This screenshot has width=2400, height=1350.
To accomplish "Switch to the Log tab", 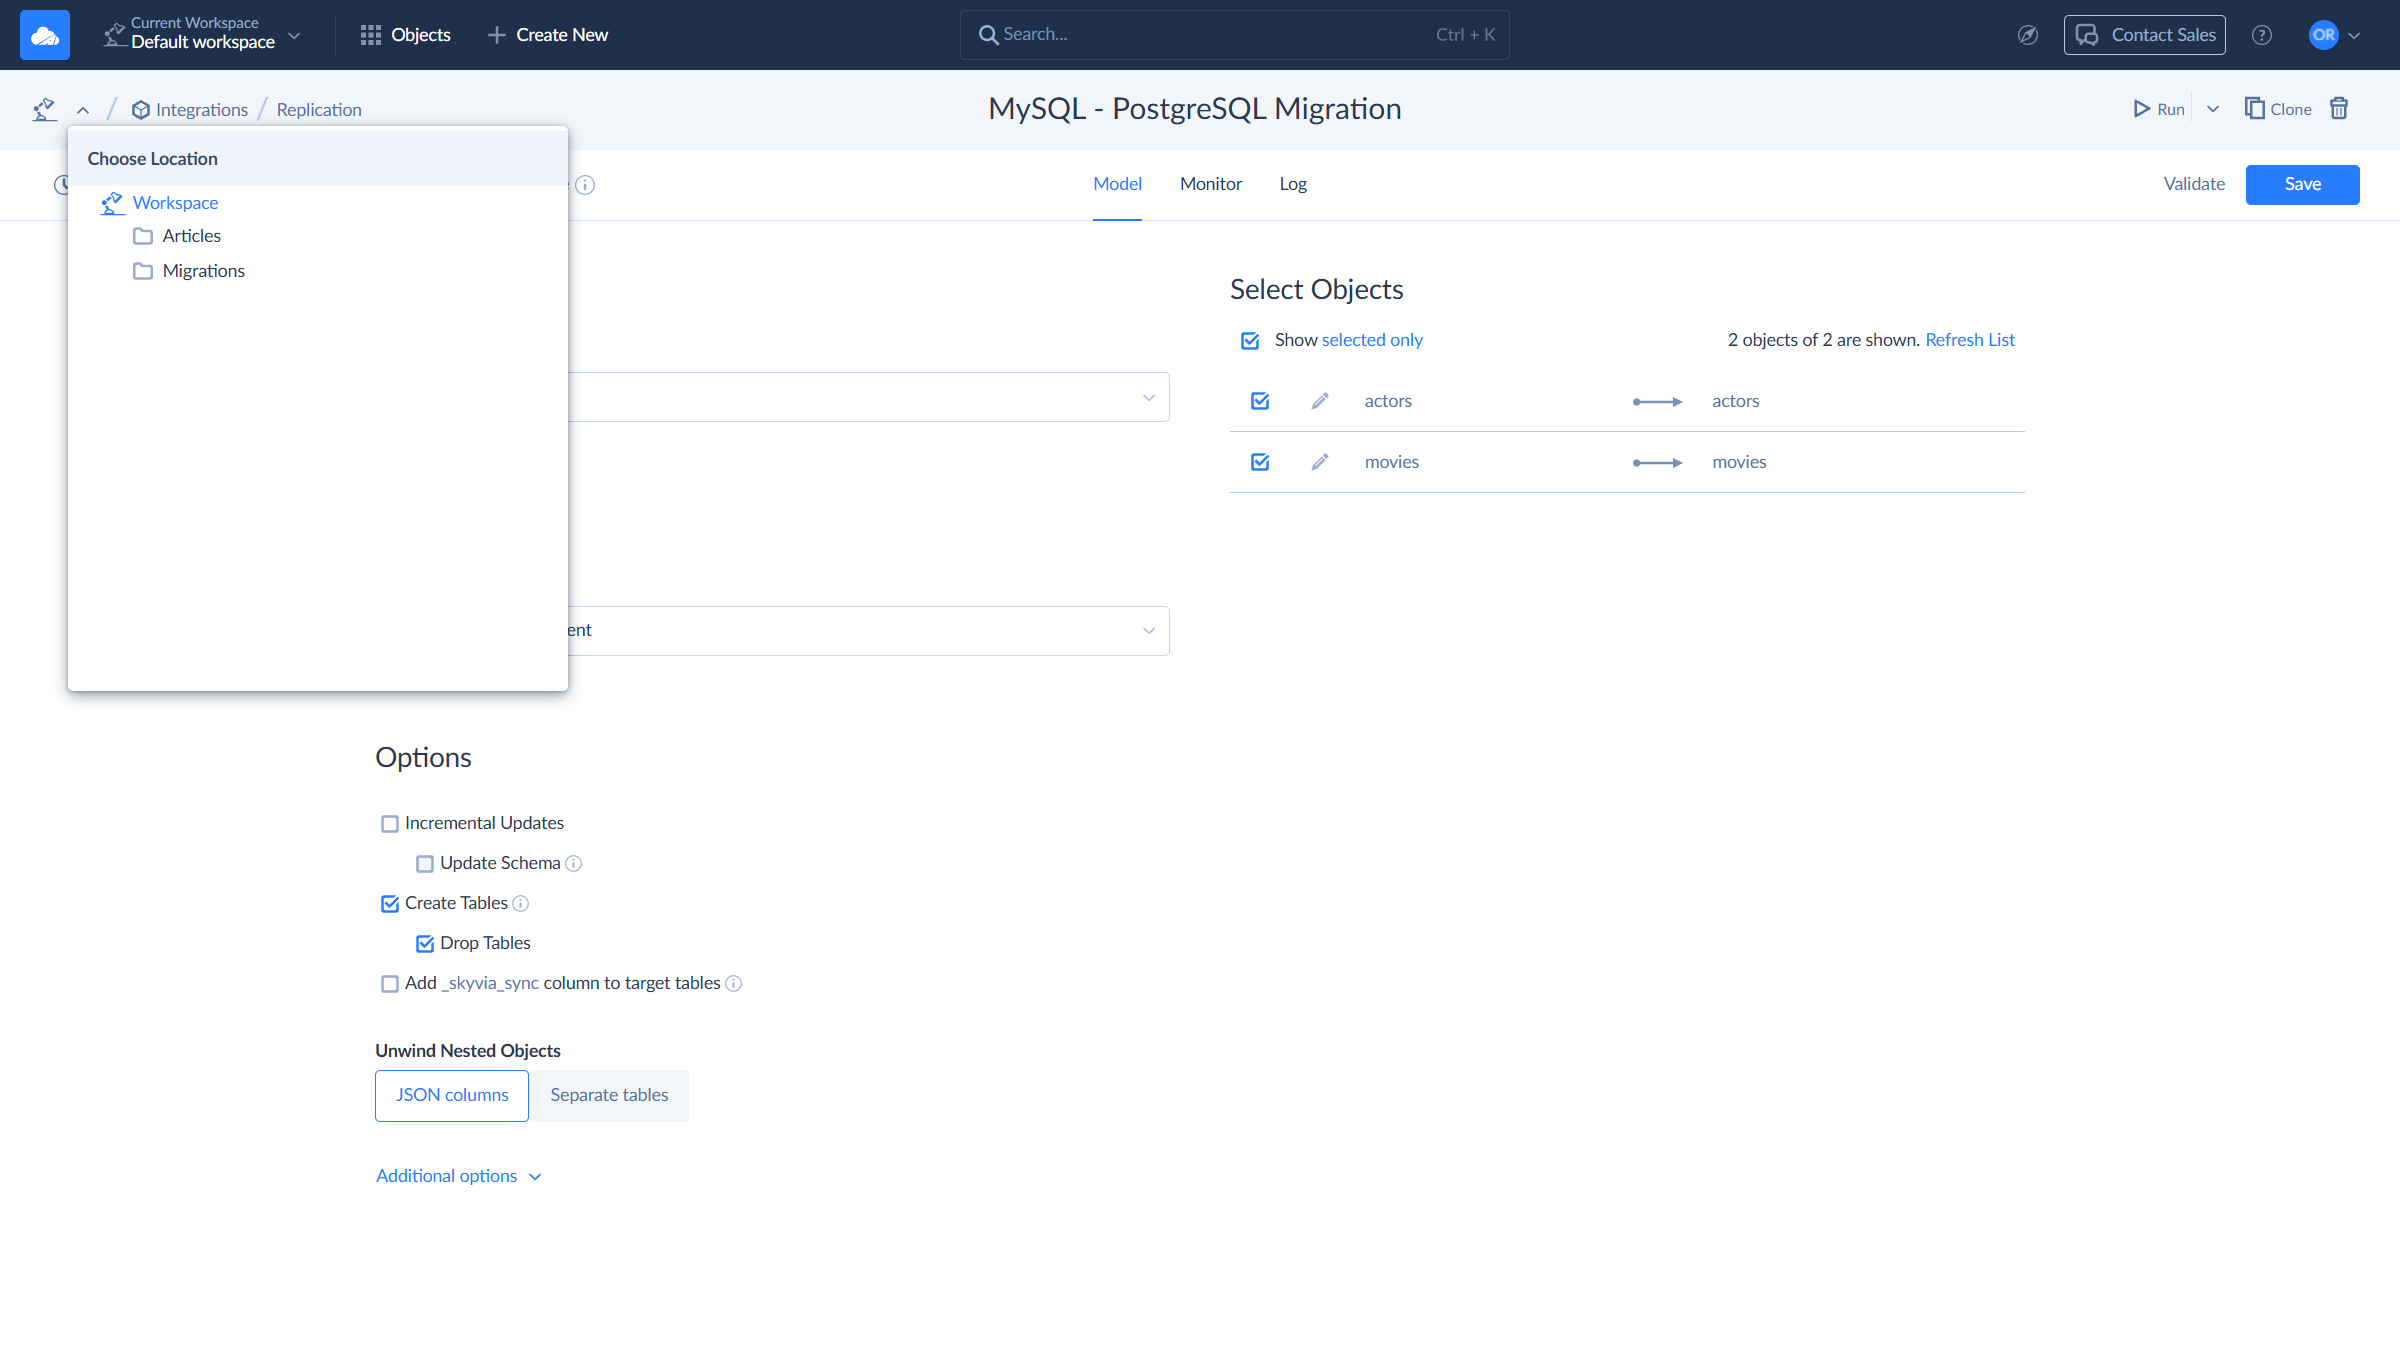I will point(1293,184).
